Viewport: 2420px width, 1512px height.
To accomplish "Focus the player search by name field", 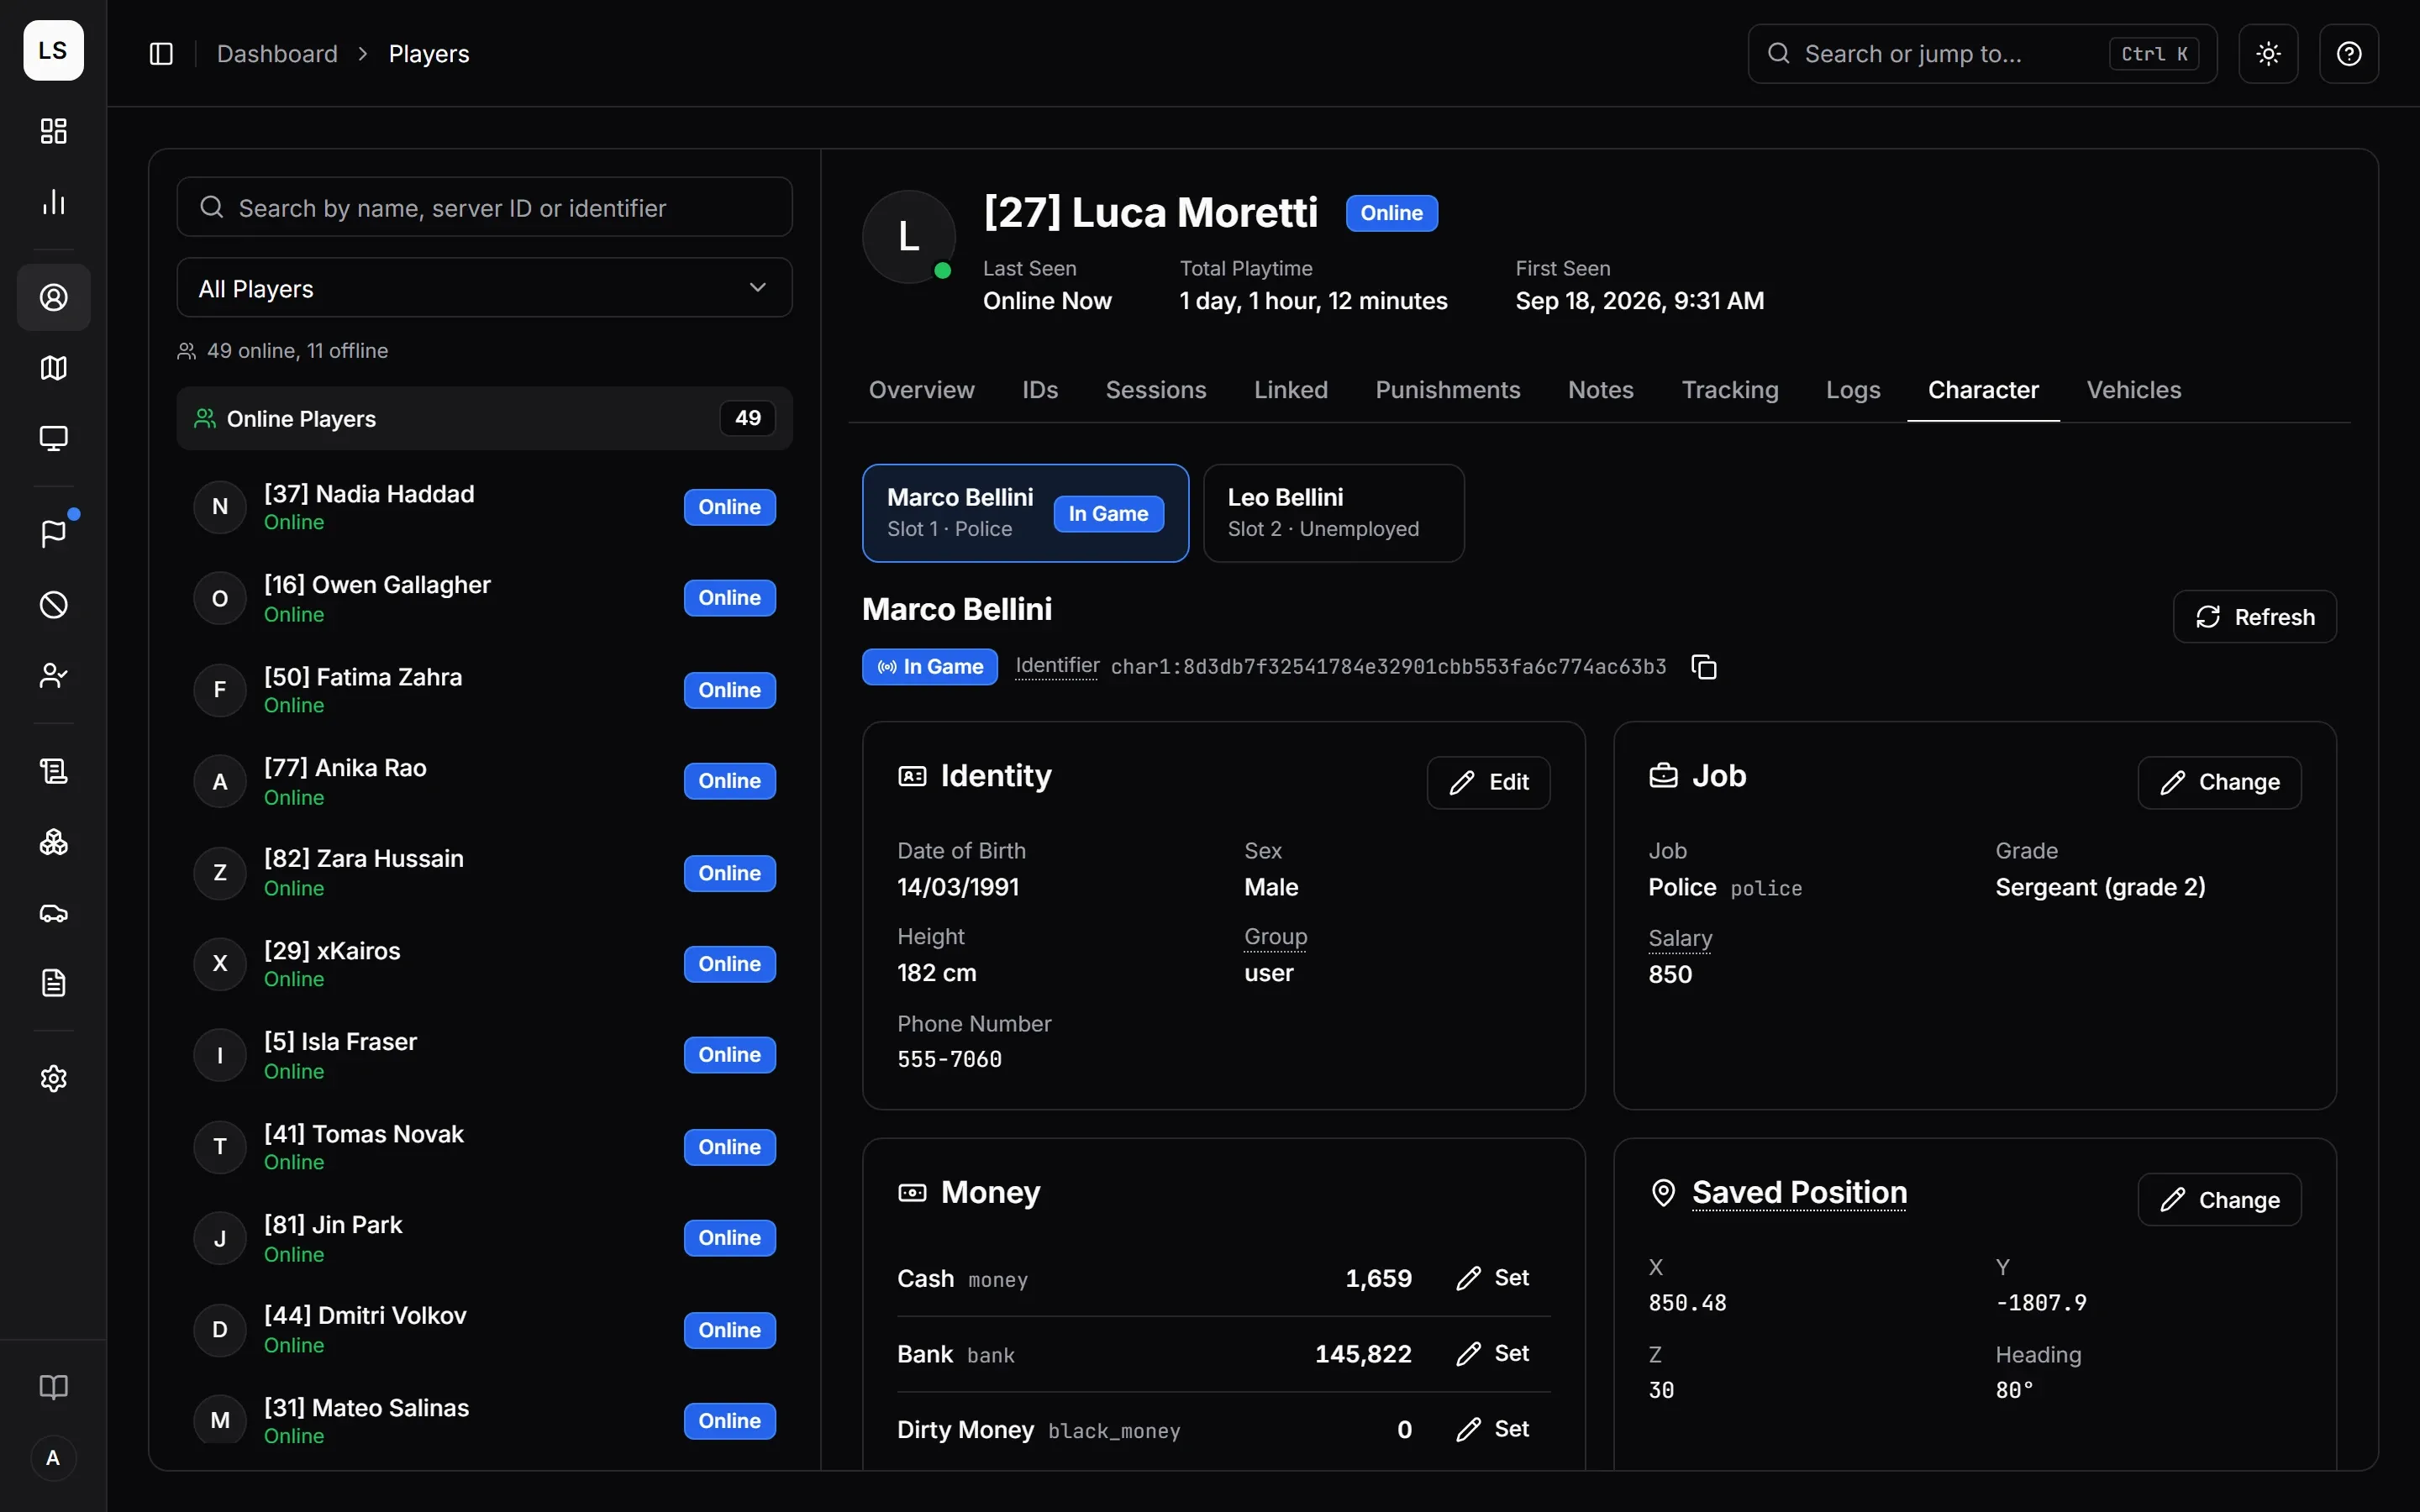I will point(485,207).
